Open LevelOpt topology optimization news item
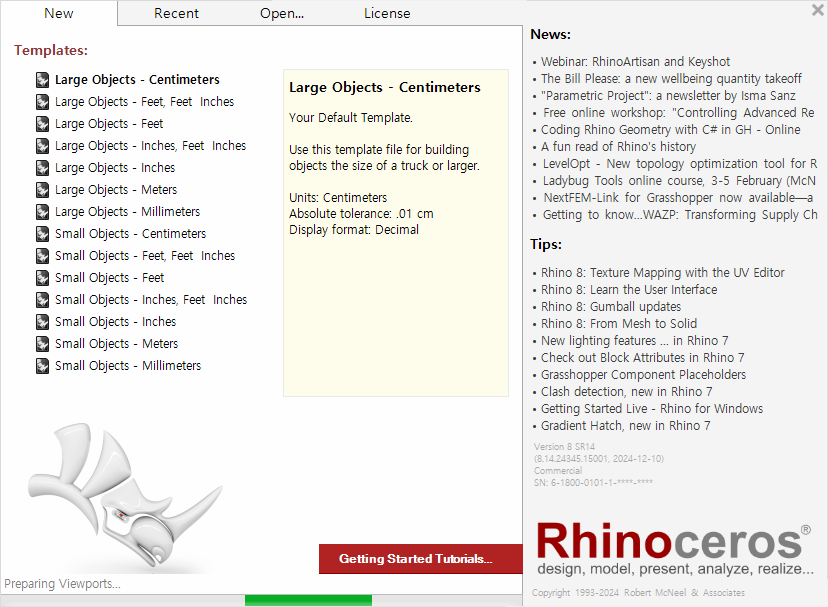The height and width of the screenshot is (607, 828). [x=680, y=164]
